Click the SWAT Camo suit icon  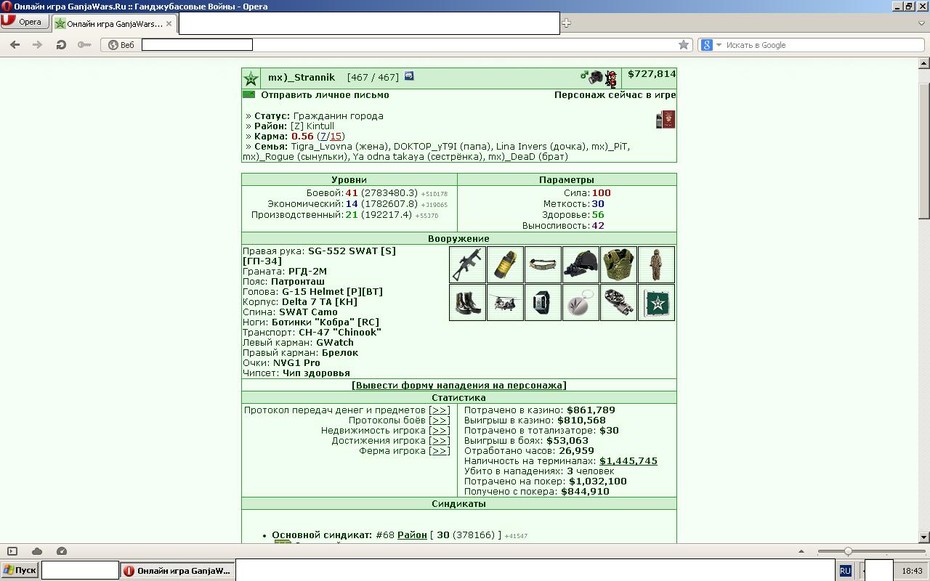click(x=656, y=264)
